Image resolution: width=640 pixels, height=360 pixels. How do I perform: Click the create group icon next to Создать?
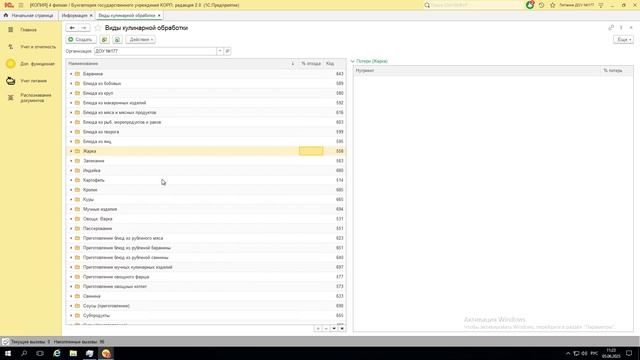point(104,40)
